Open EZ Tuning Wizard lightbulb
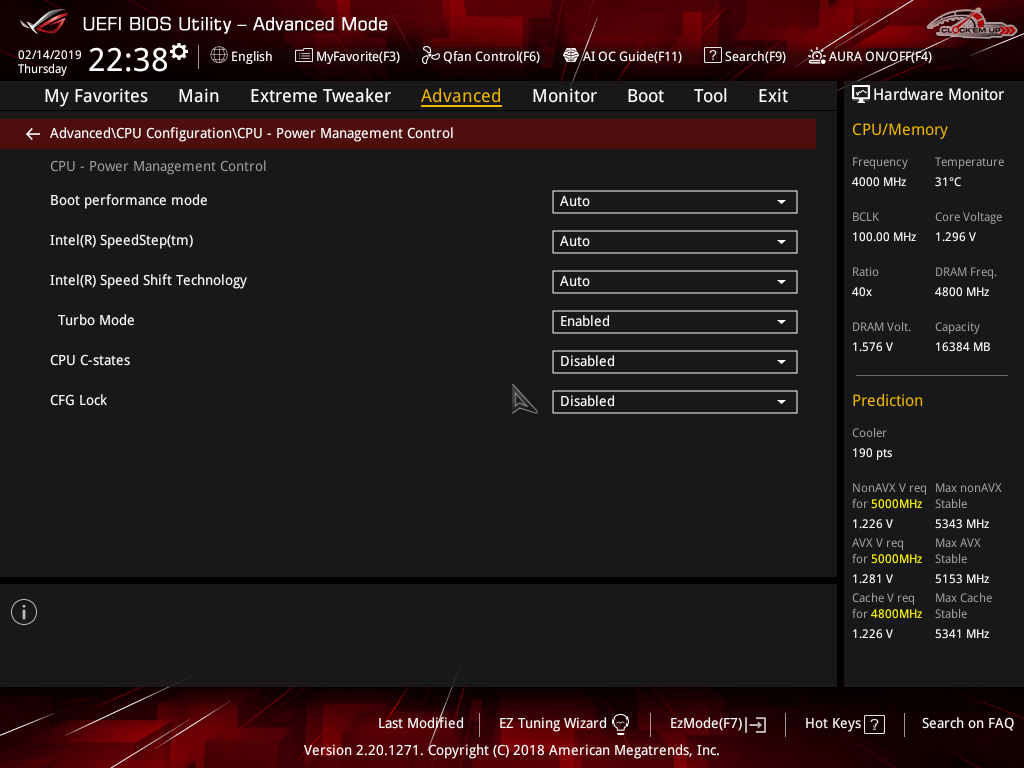Viewport: 1024px width, 768px height. click(620, 723)
